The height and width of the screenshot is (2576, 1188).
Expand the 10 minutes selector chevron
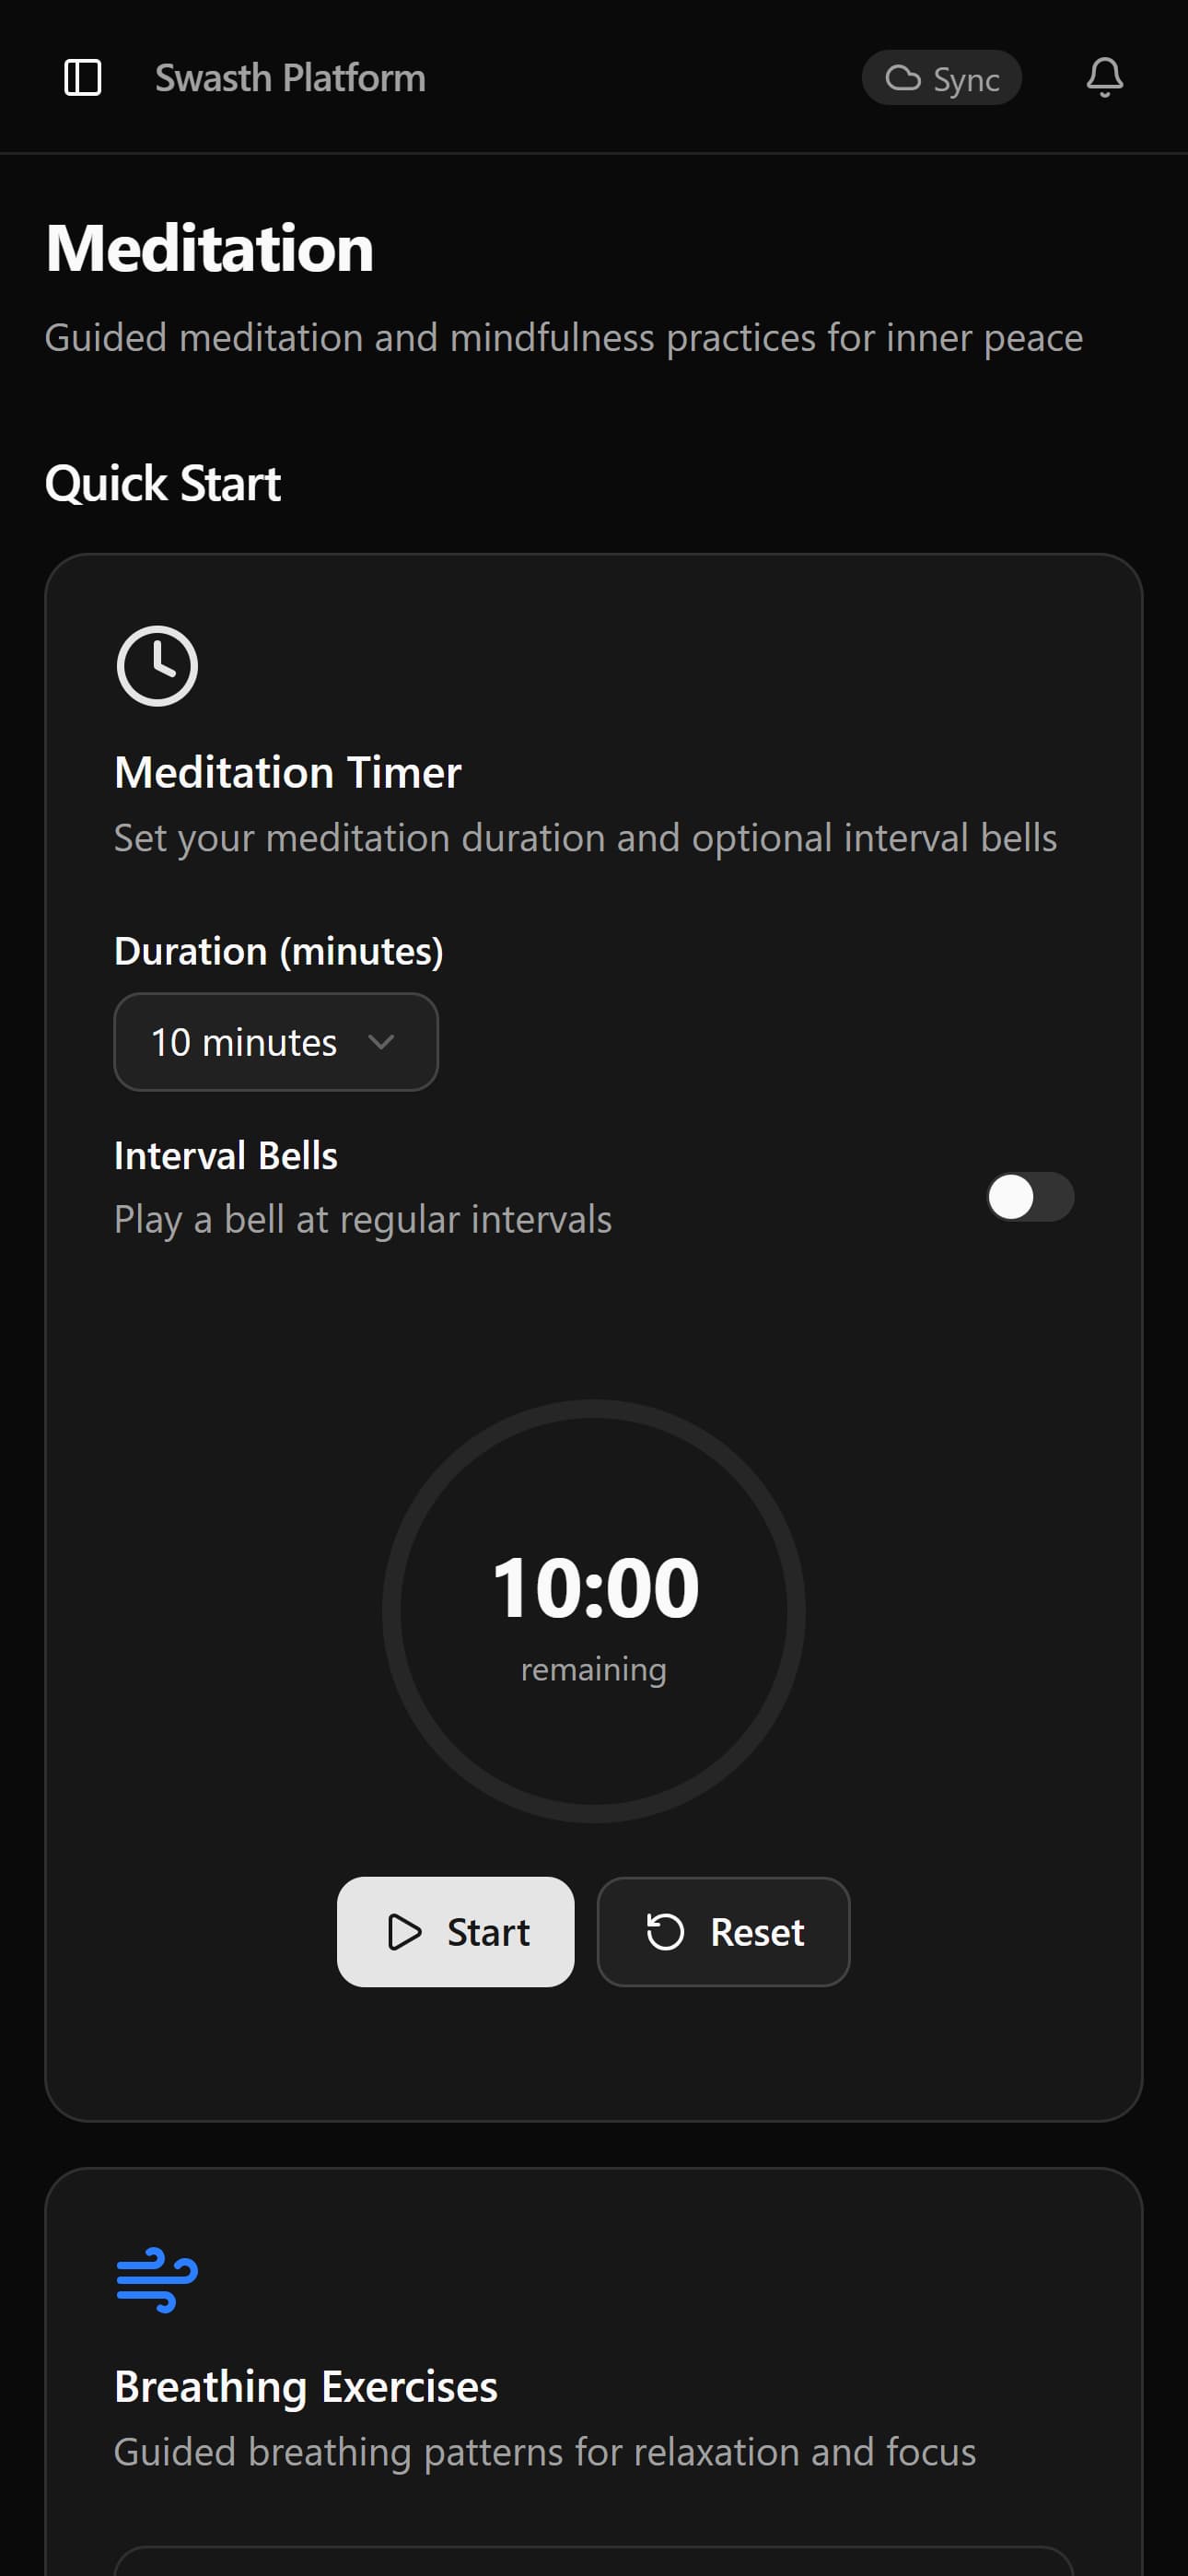coord(383,1042)
